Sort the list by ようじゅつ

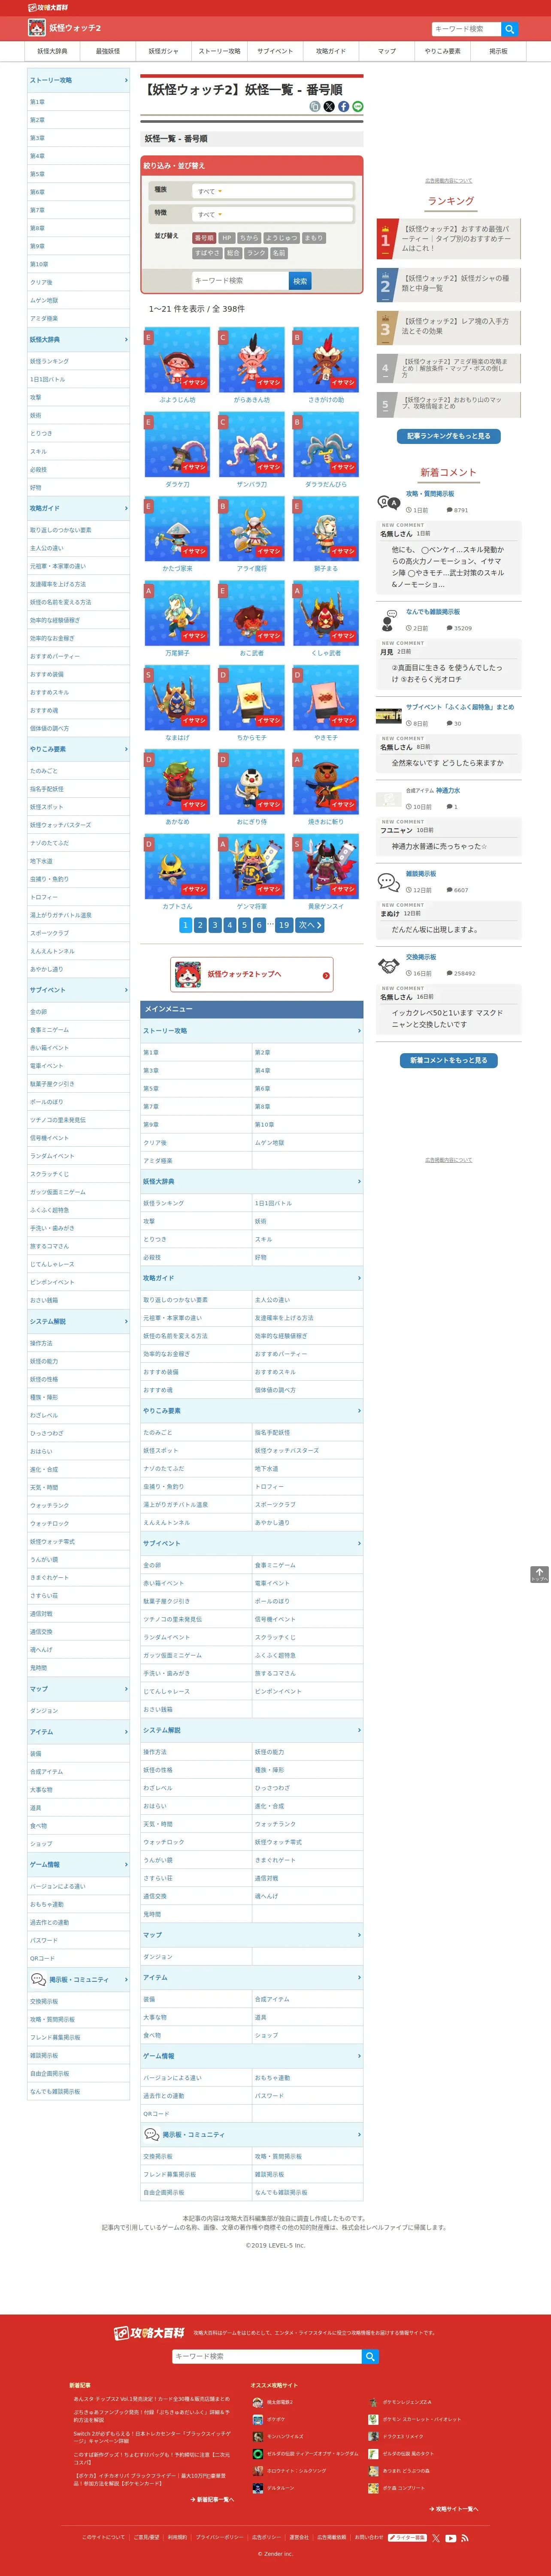click(281, 238)
